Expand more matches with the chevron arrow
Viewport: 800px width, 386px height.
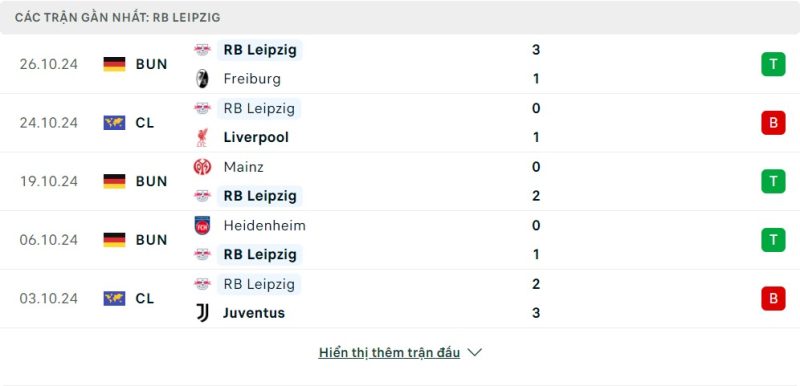[x=474, y=352]
